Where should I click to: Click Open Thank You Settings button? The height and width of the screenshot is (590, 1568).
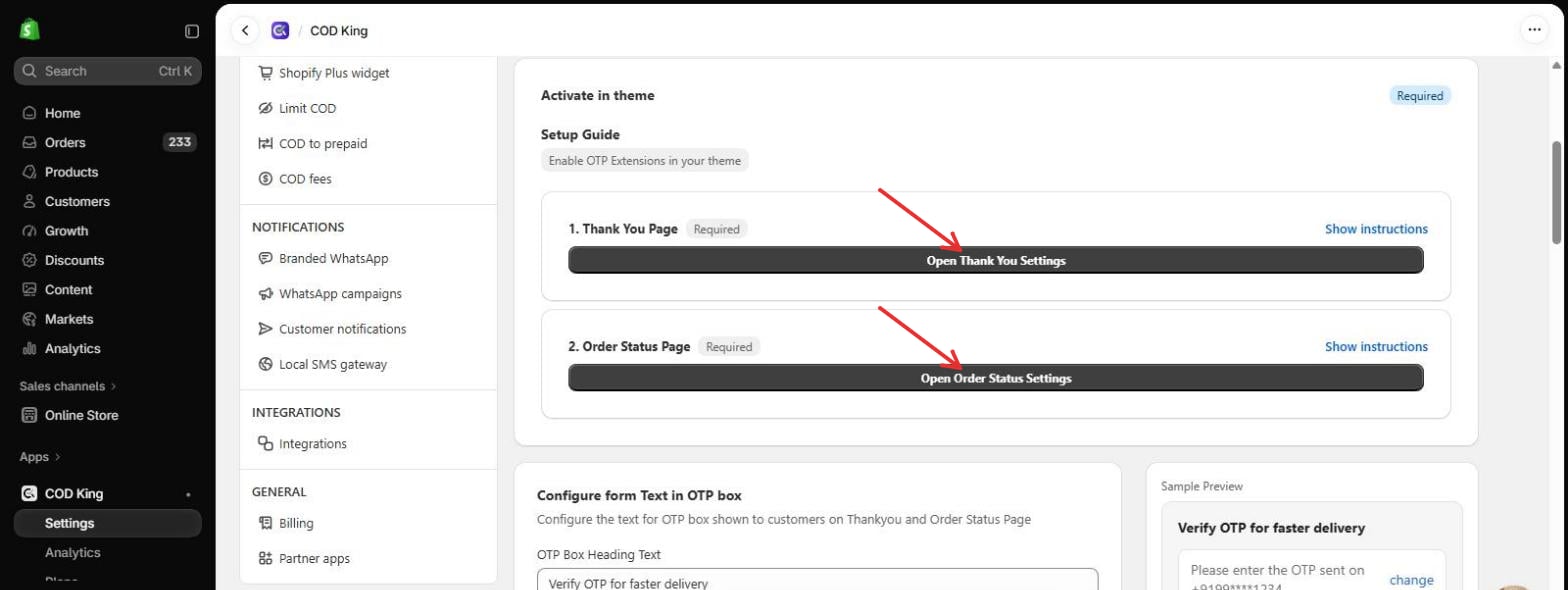coord(995,260)
